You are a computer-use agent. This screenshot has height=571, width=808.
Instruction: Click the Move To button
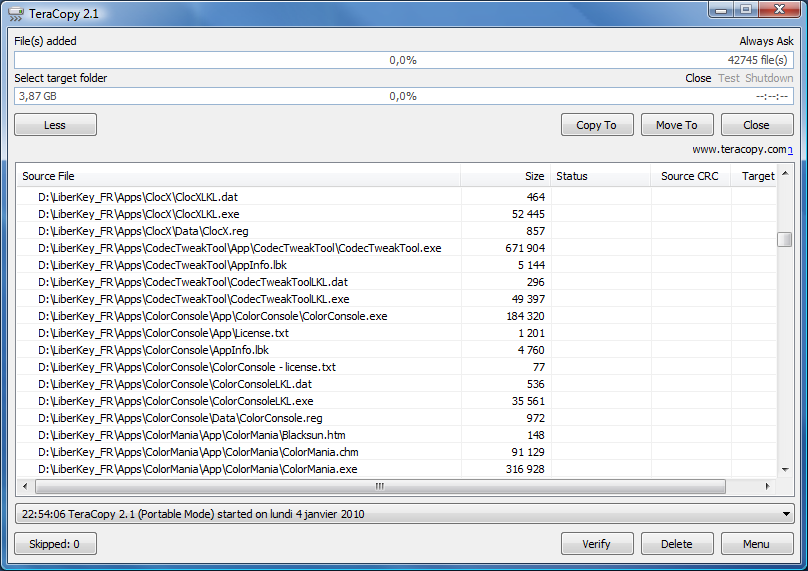(x=677, y=125)
